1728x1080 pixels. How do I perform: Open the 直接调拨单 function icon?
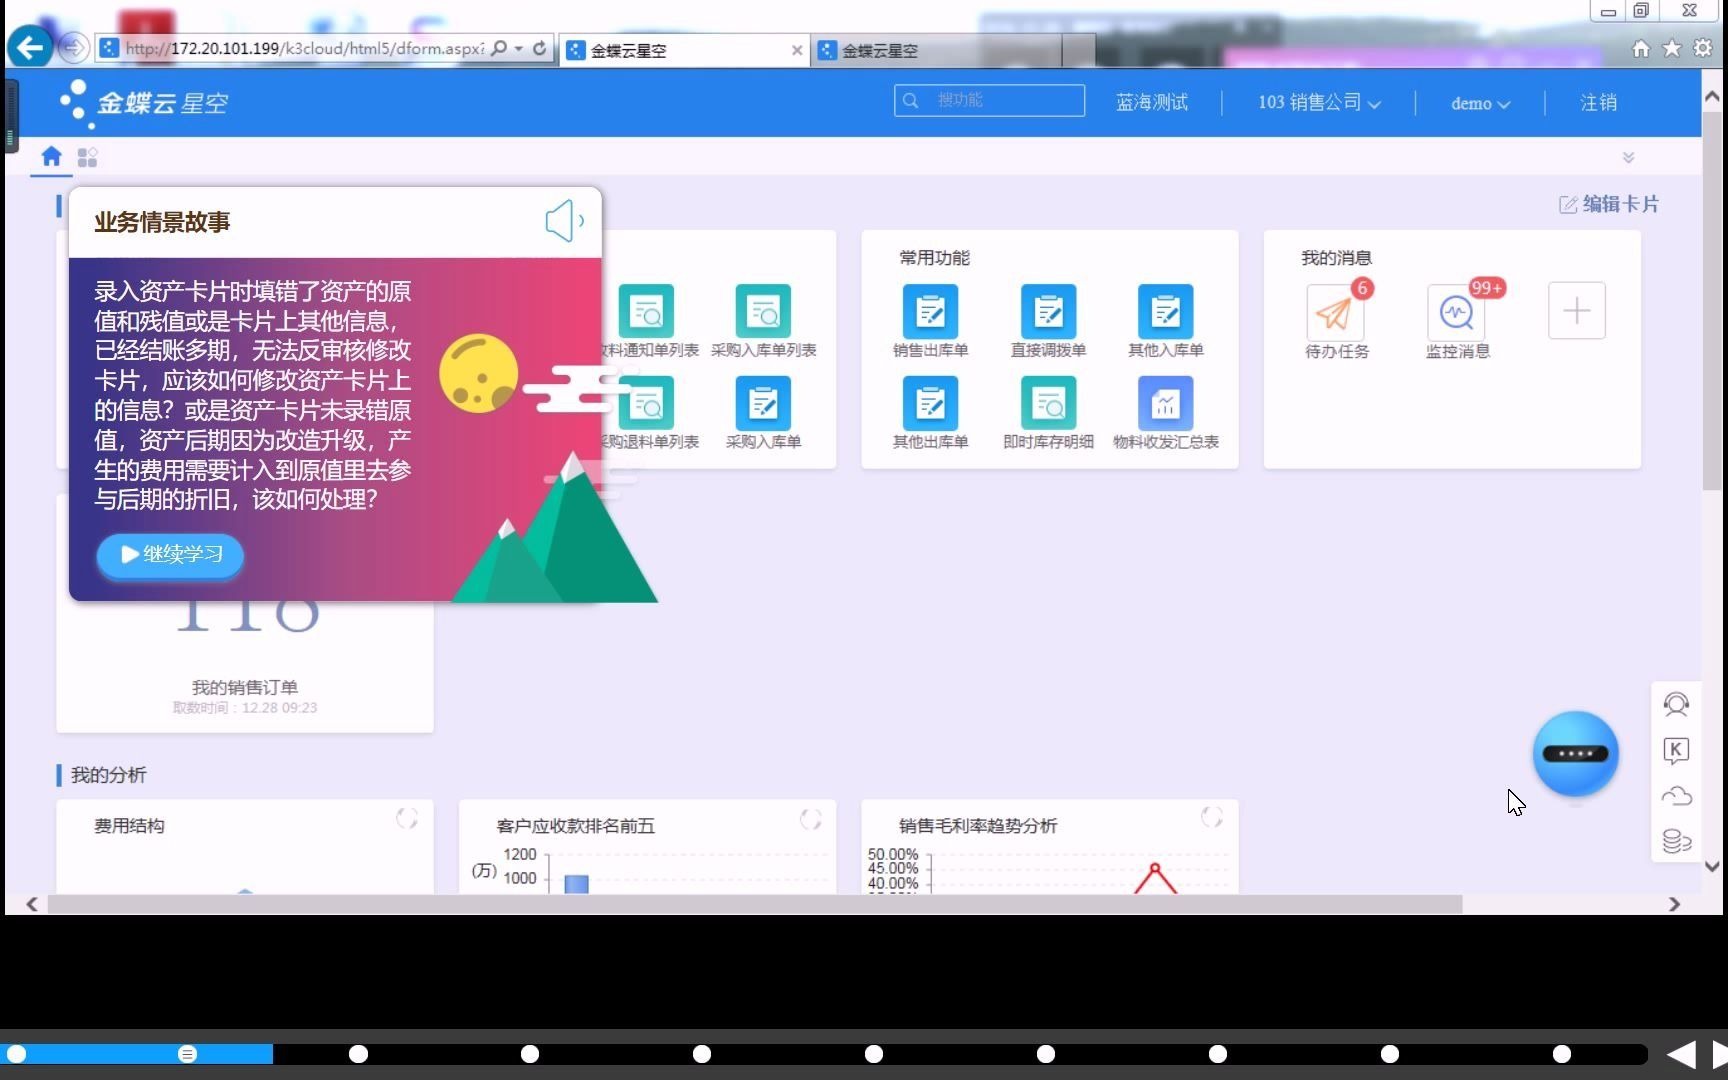[x=1047, y=312]
